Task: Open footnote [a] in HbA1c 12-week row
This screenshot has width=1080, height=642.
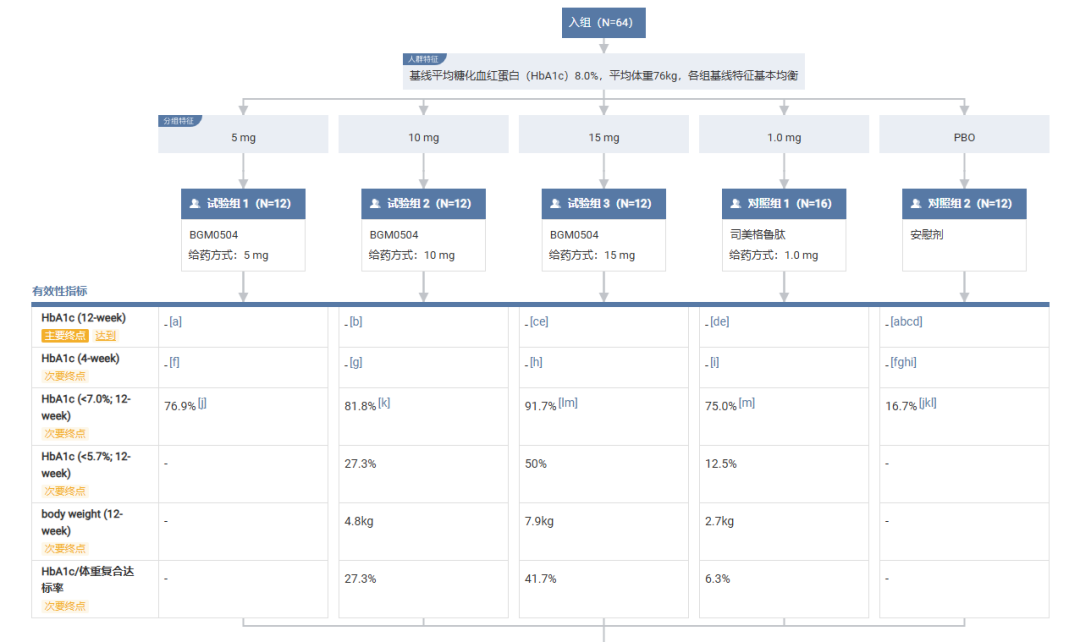Action: [176, 322]
